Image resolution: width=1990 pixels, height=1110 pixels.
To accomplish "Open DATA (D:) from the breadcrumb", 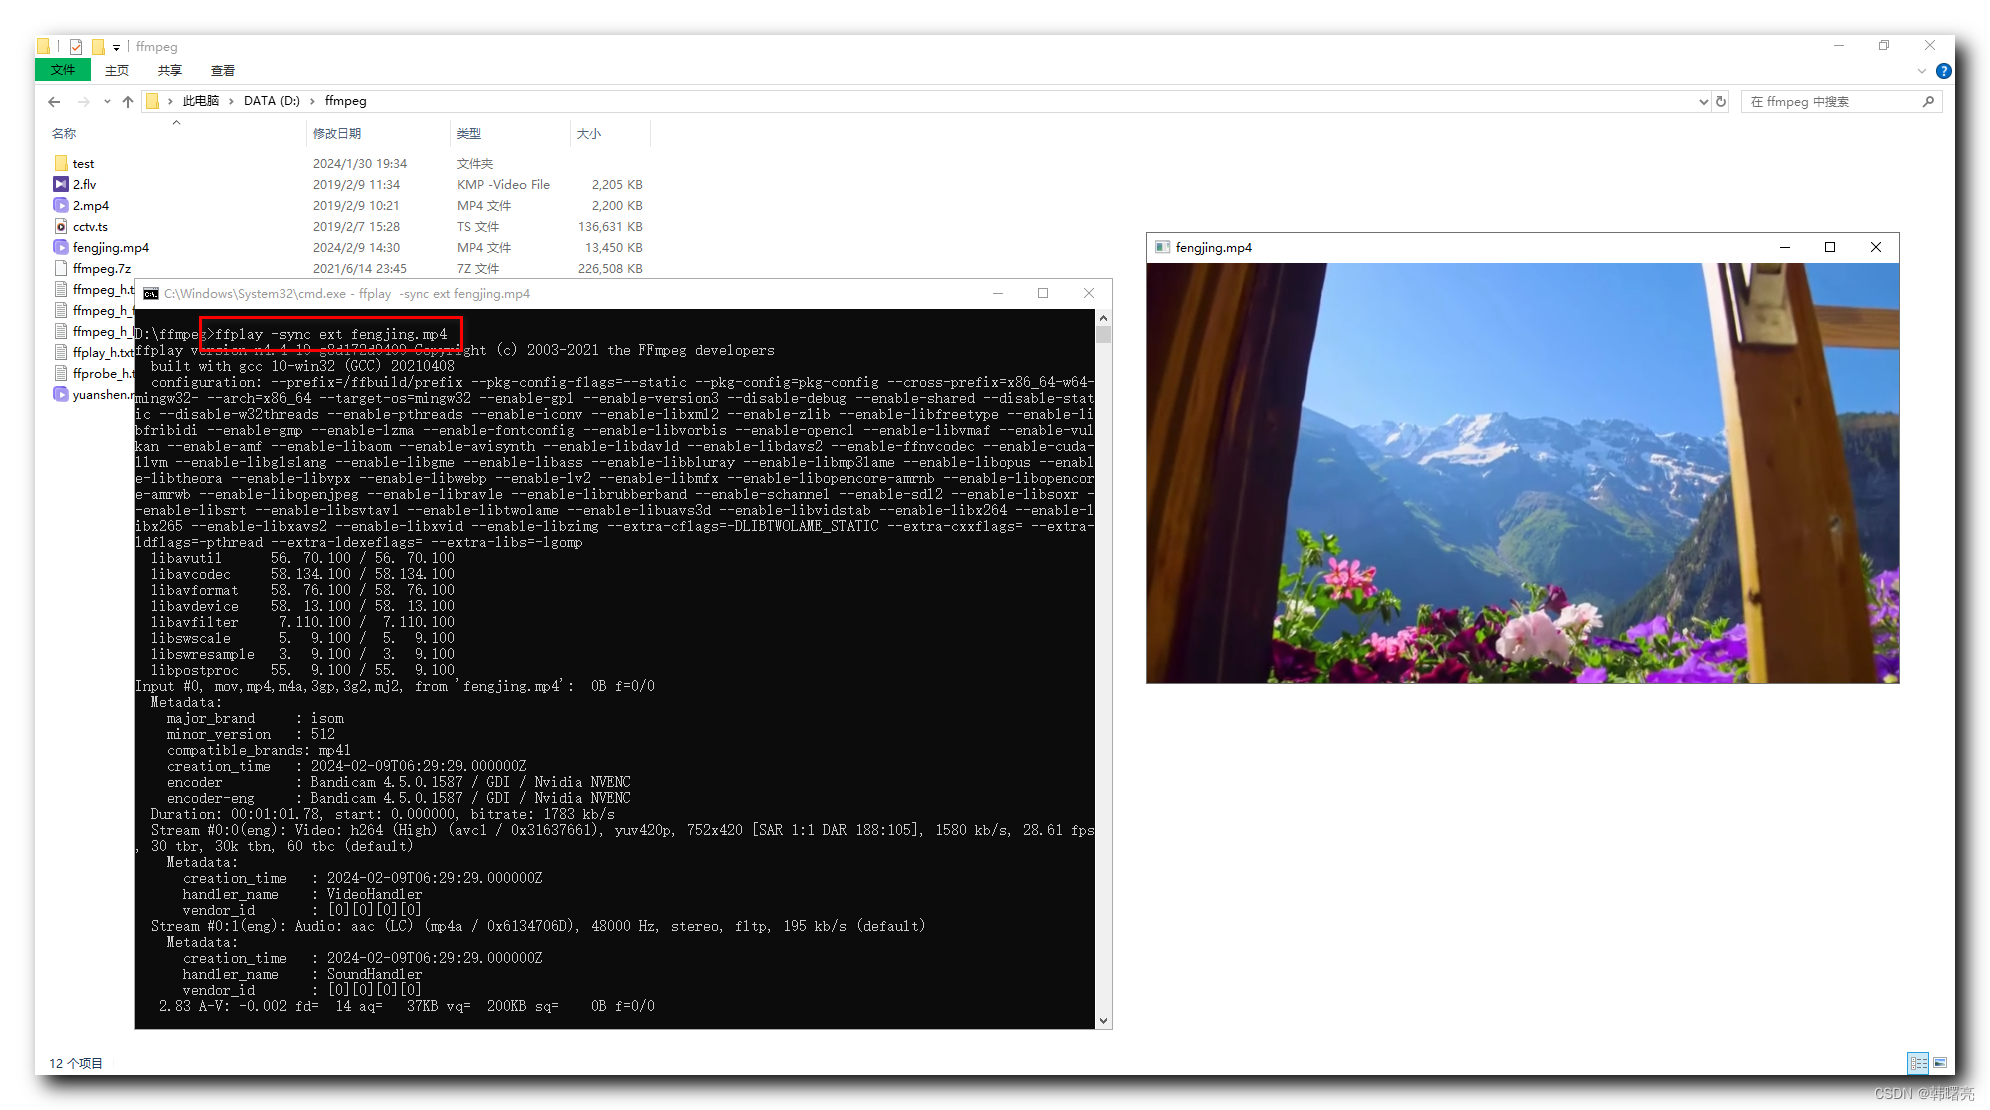I will click(x=271, y=101).
